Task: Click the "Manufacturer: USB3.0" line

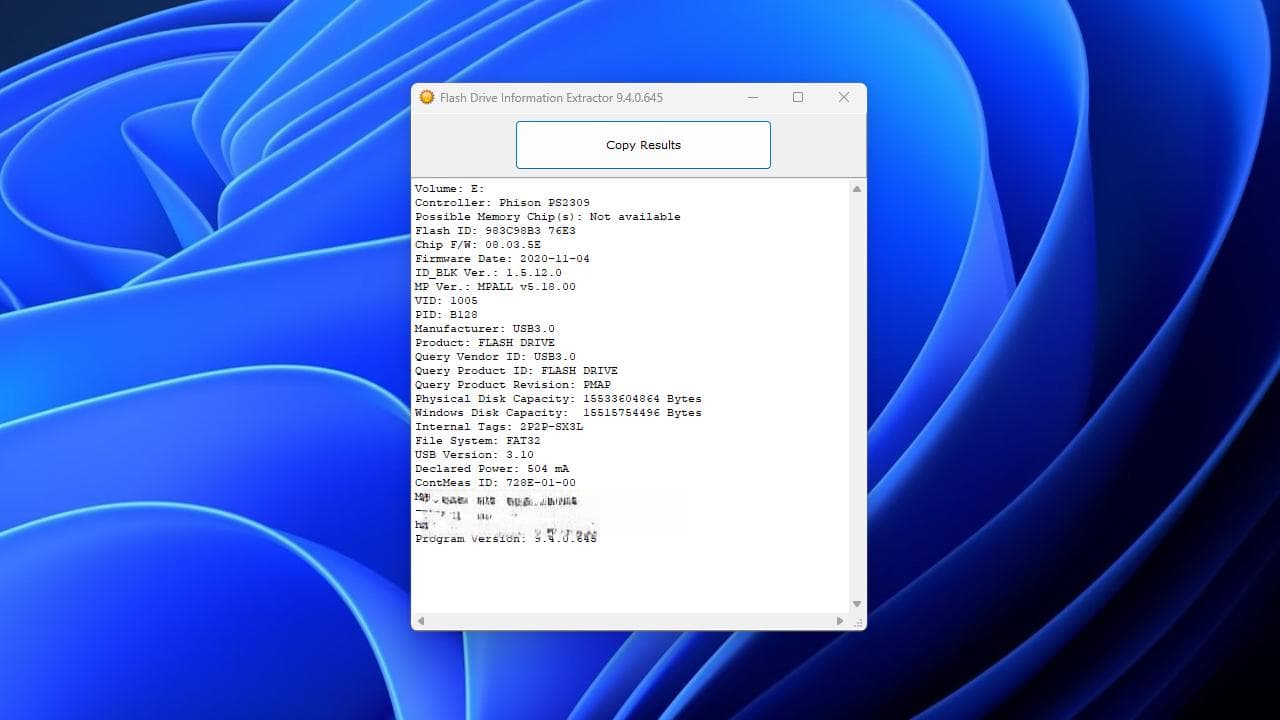Action: 485,328
